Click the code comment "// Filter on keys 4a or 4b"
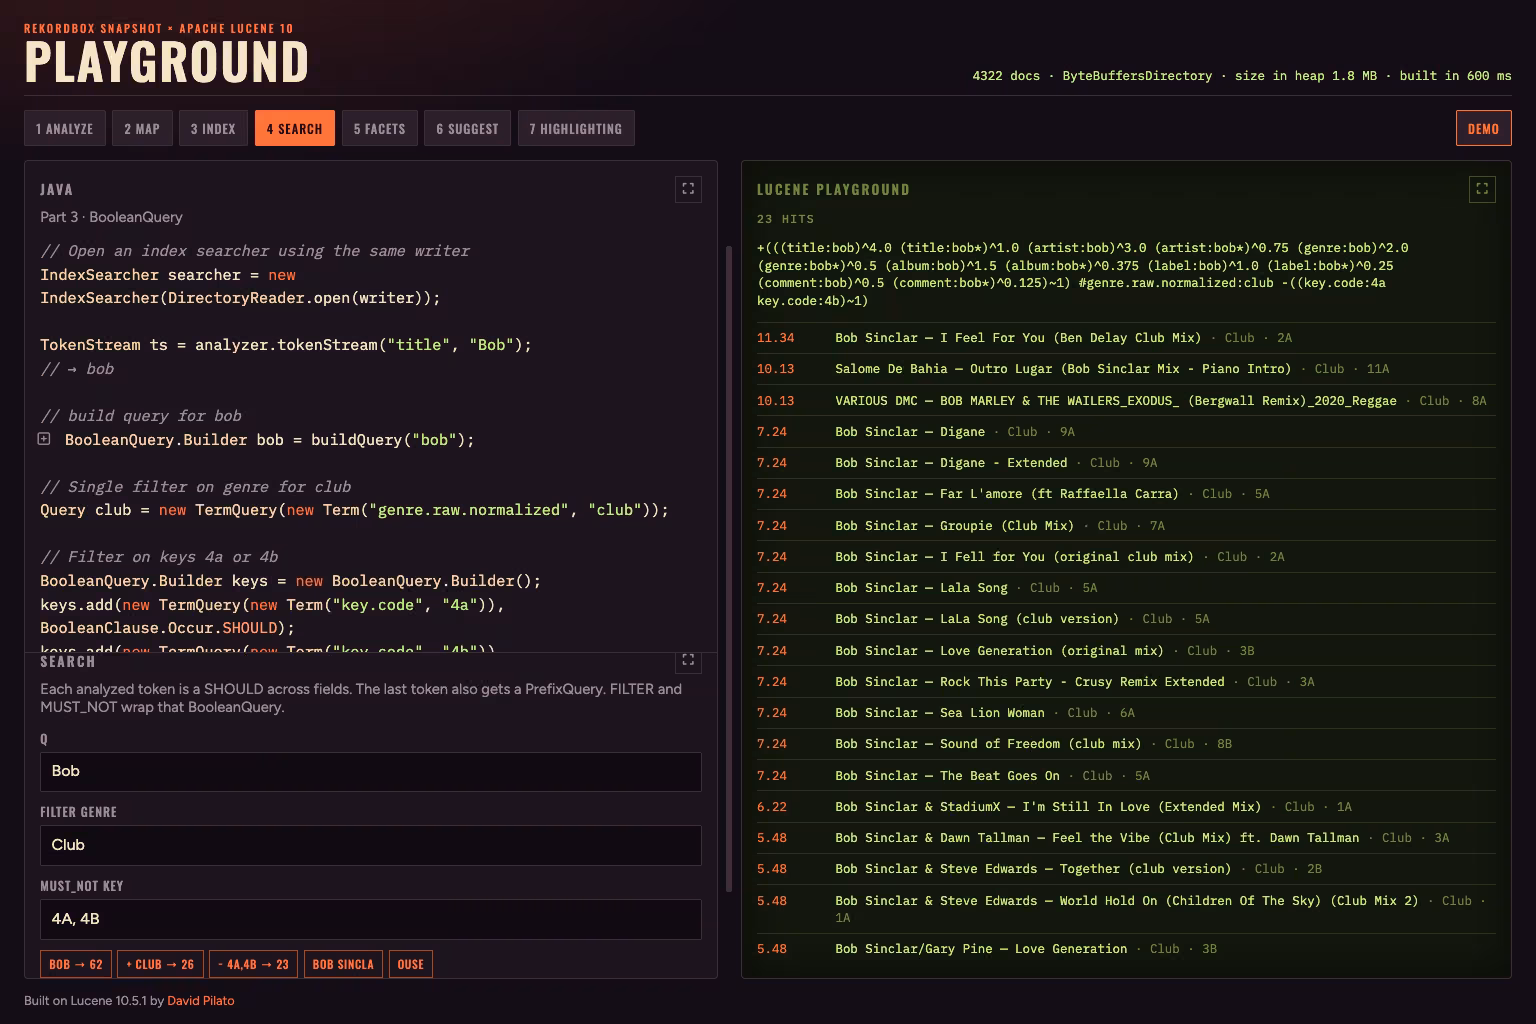Image resolution: width=1536 pixels, height=1024 pixels. [159, 557]
